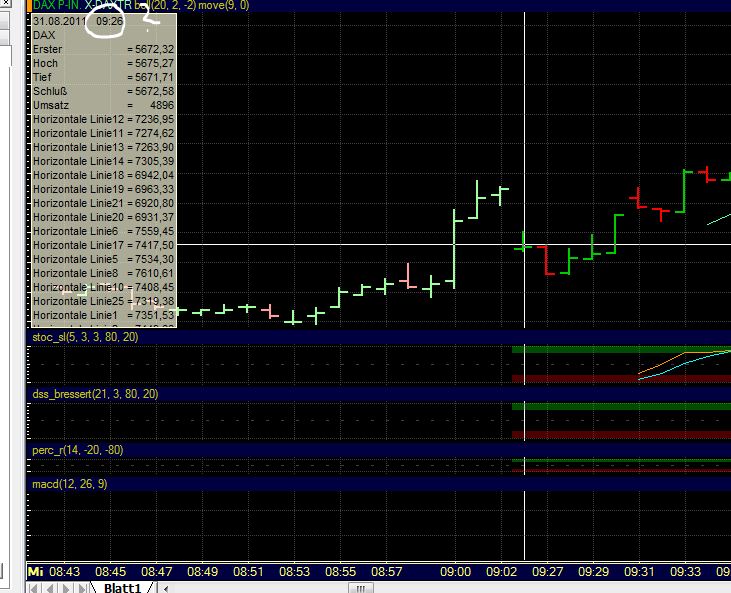Screen dimensions: 731x593
Task: Select Horizontale Linie11 row
Action: [103, 133]
